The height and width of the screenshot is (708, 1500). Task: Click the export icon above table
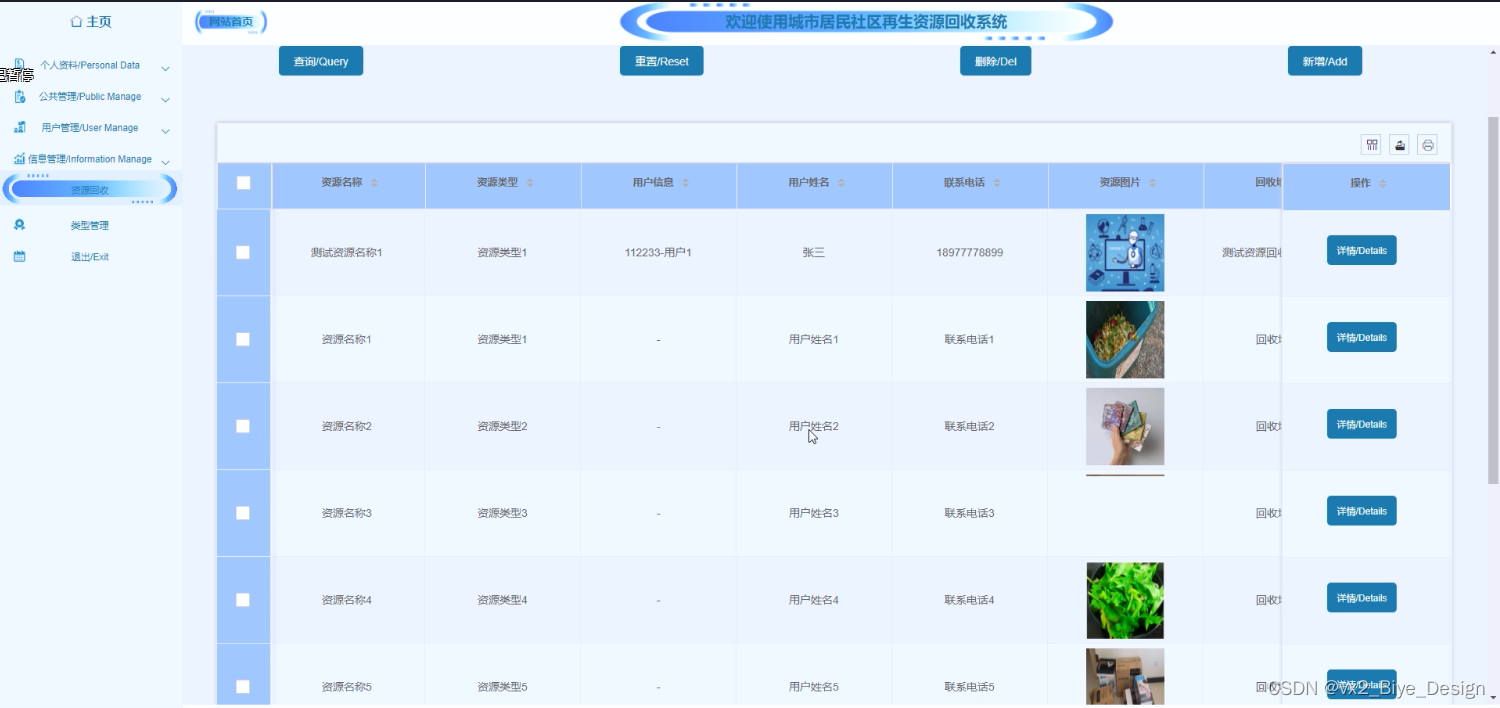pos(1399,145)
